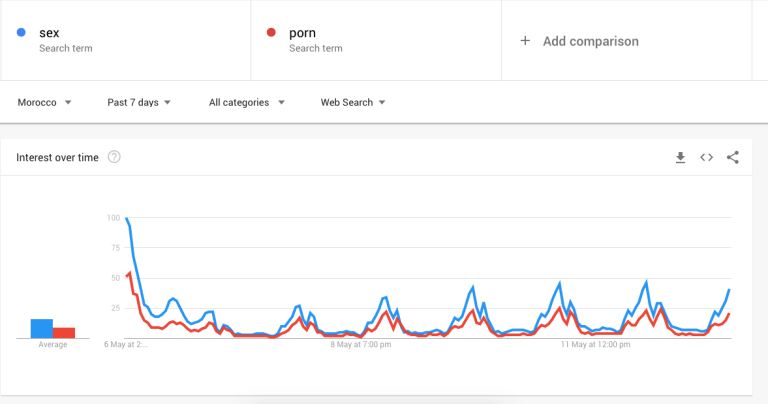
Task: Open the Morocco region dropdown
Action: 44,102
